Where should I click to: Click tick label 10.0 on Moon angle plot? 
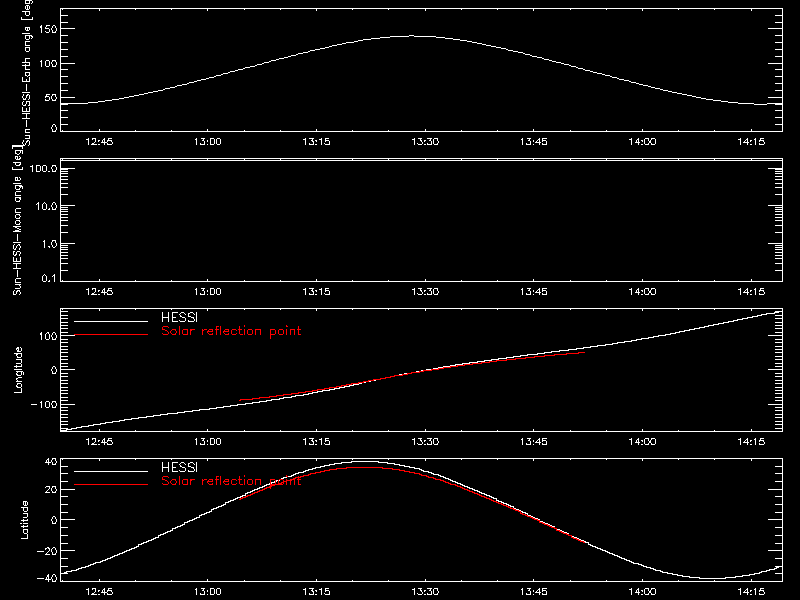(46, 207)
